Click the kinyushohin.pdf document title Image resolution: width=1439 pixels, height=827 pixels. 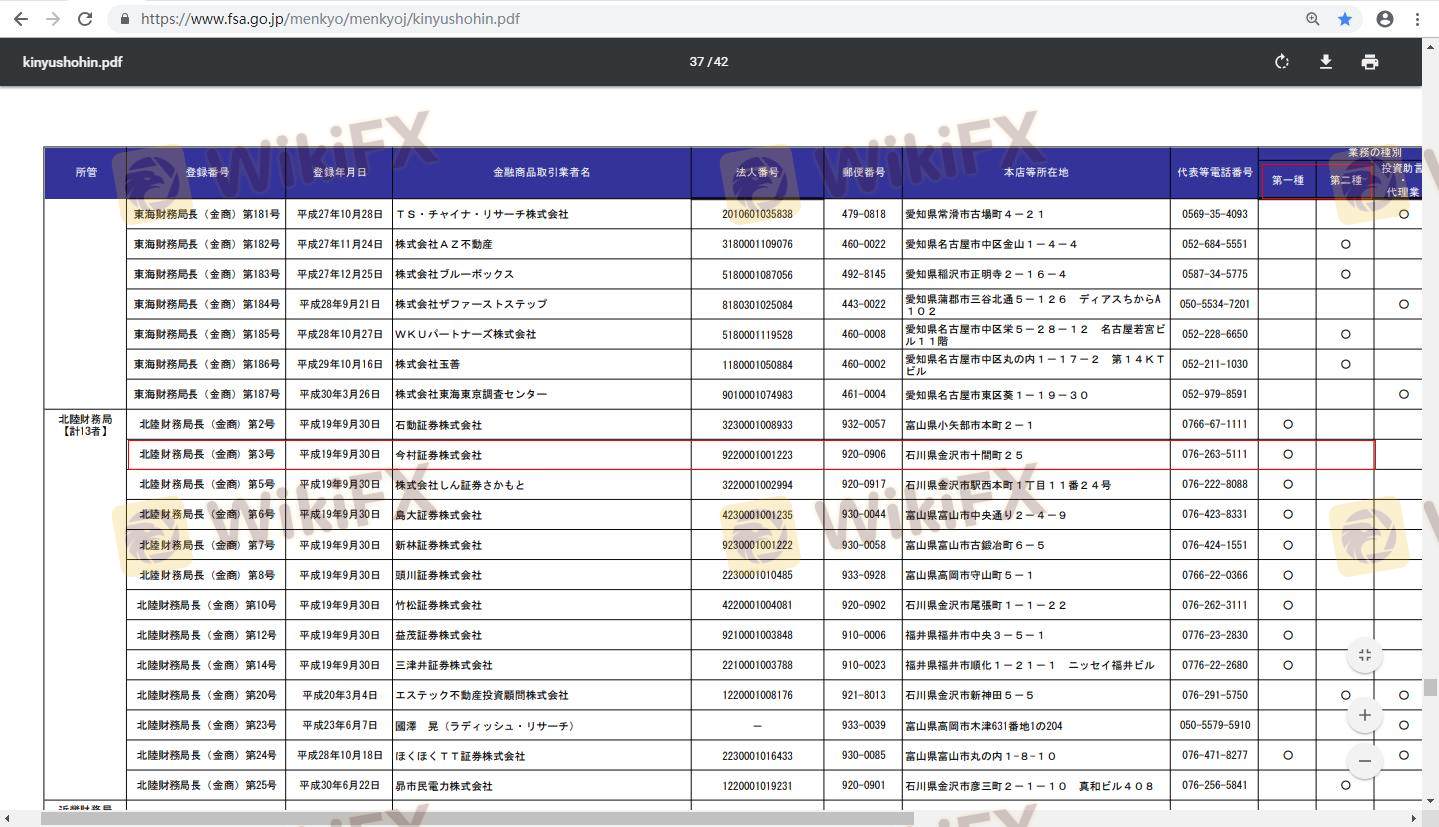coord(72,62)
